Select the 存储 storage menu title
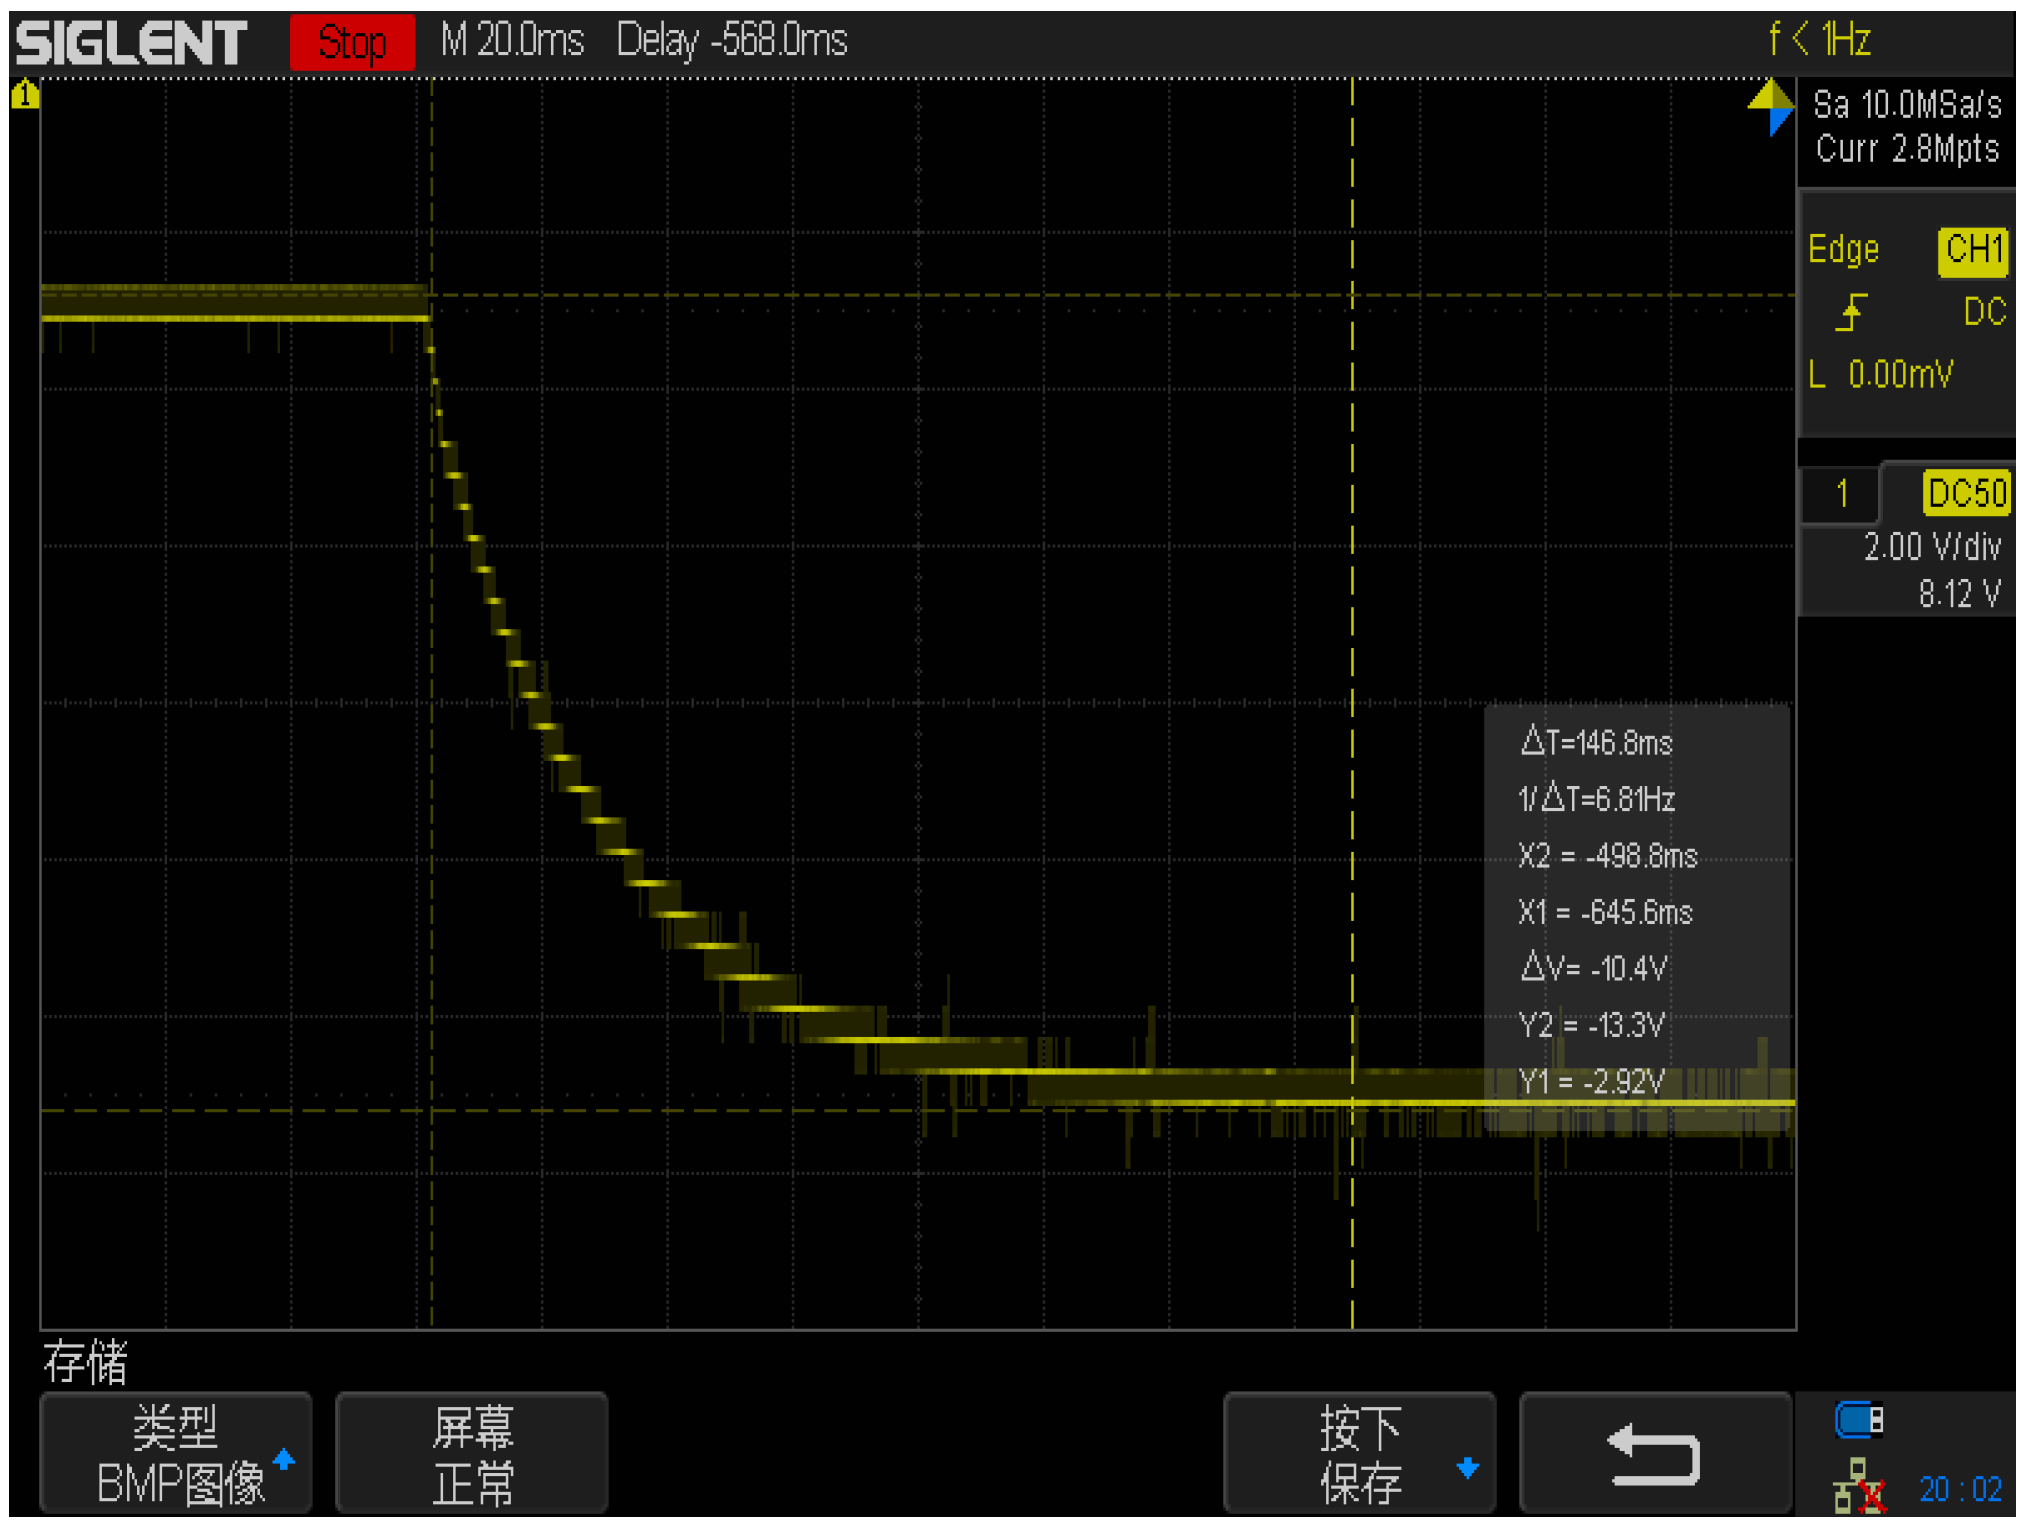2030x1528 pixels. coord(85,1362)
